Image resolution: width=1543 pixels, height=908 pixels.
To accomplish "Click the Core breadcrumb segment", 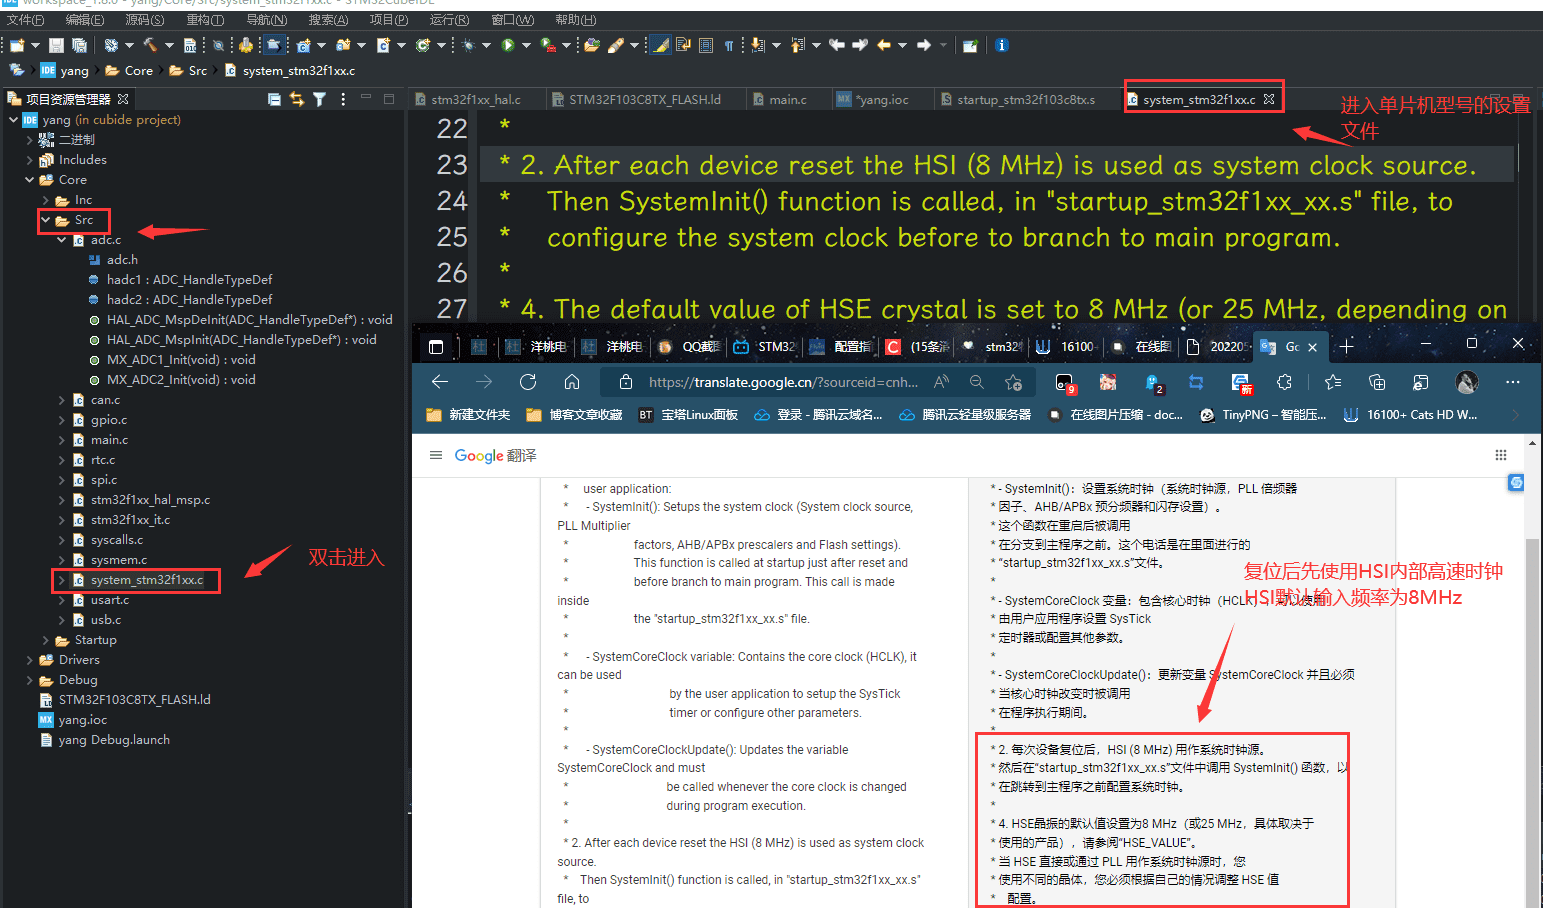I will [x=138, y=71].
